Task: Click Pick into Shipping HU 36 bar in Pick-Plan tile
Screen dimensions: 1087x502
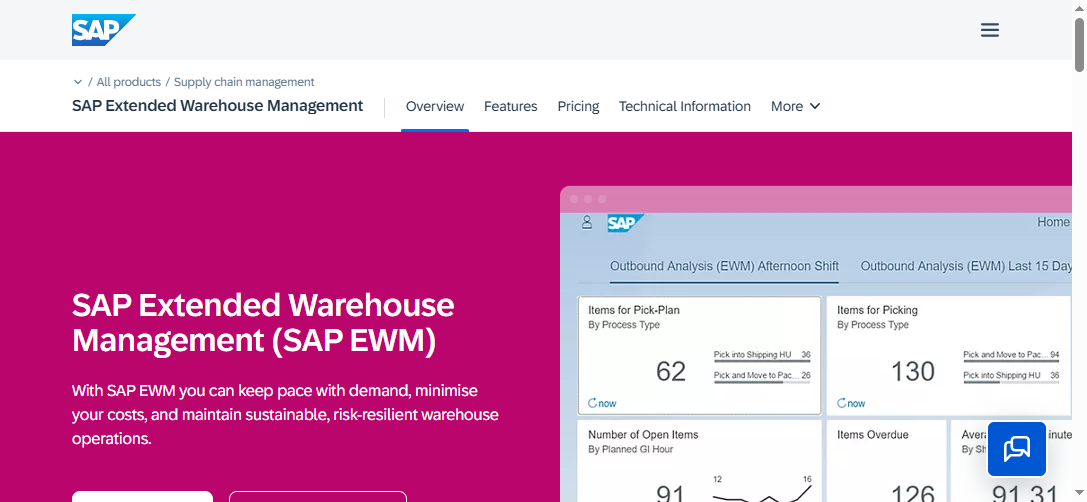Action: tap(762, 356)
